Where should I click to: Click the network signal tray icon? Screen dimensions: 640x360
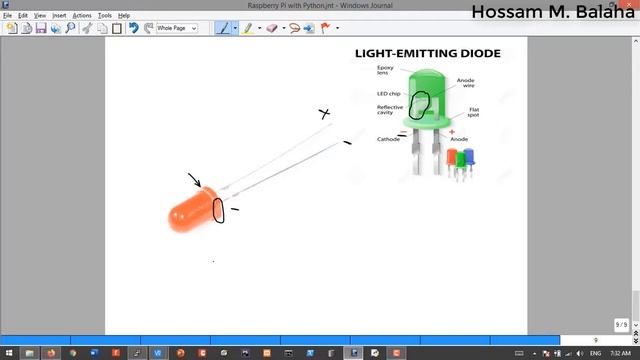(x=568, y=353)
